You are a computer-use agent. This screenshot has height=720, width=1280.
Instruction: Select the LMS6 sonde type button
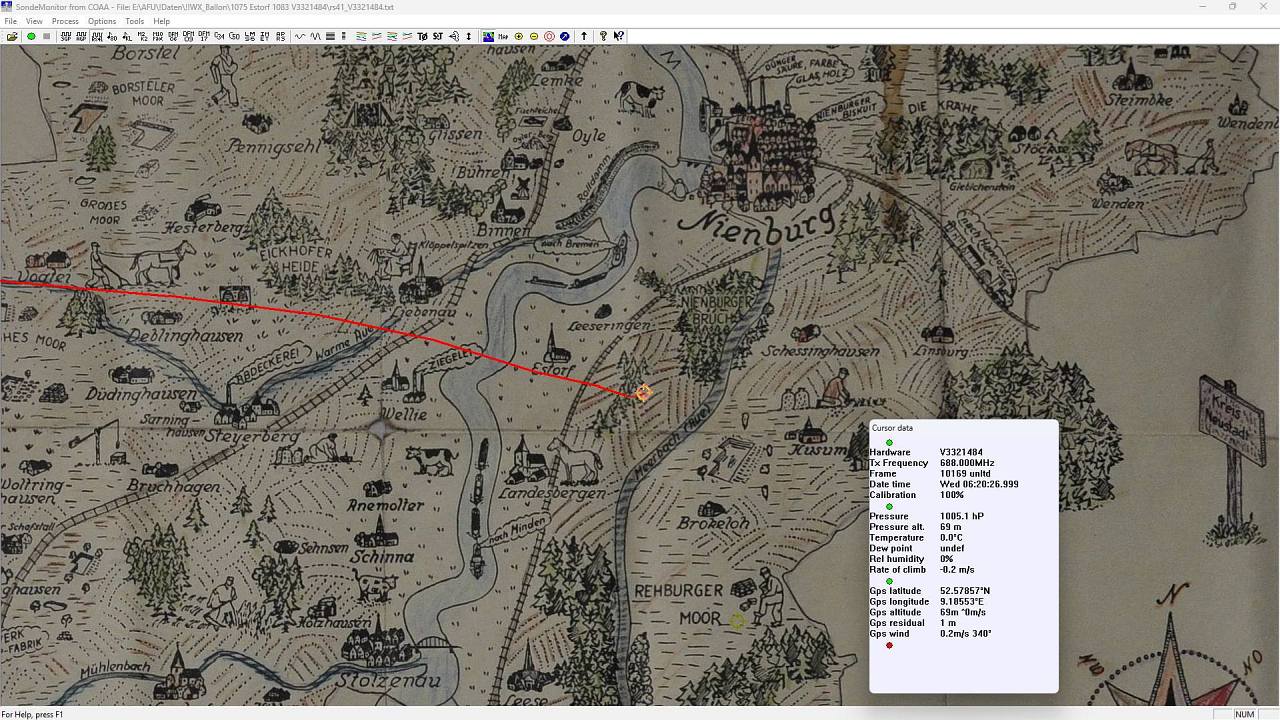250,36
